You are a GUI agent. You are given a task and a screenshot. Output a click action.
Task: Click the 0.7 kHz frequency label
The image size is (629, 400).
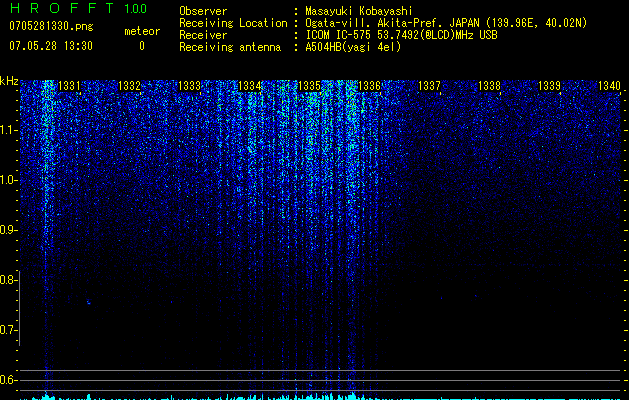(x=7, y=330)
